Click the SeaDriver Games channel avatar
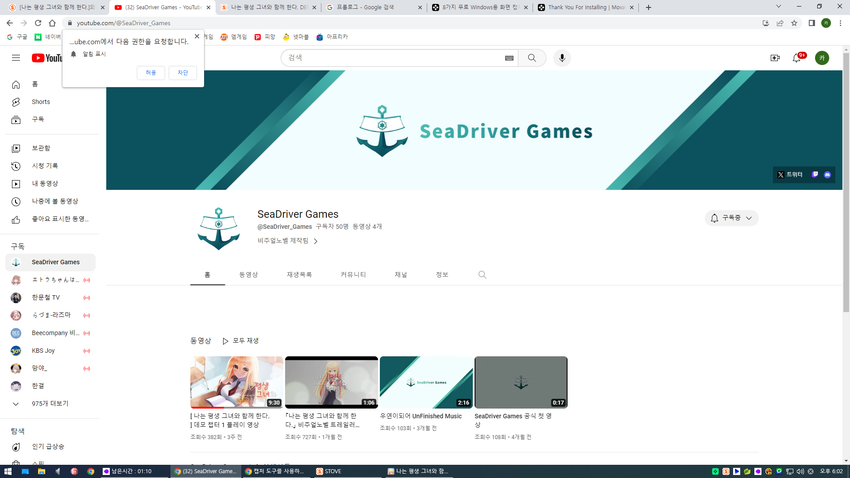The image size is (850, 478). [x=218, y=229]
